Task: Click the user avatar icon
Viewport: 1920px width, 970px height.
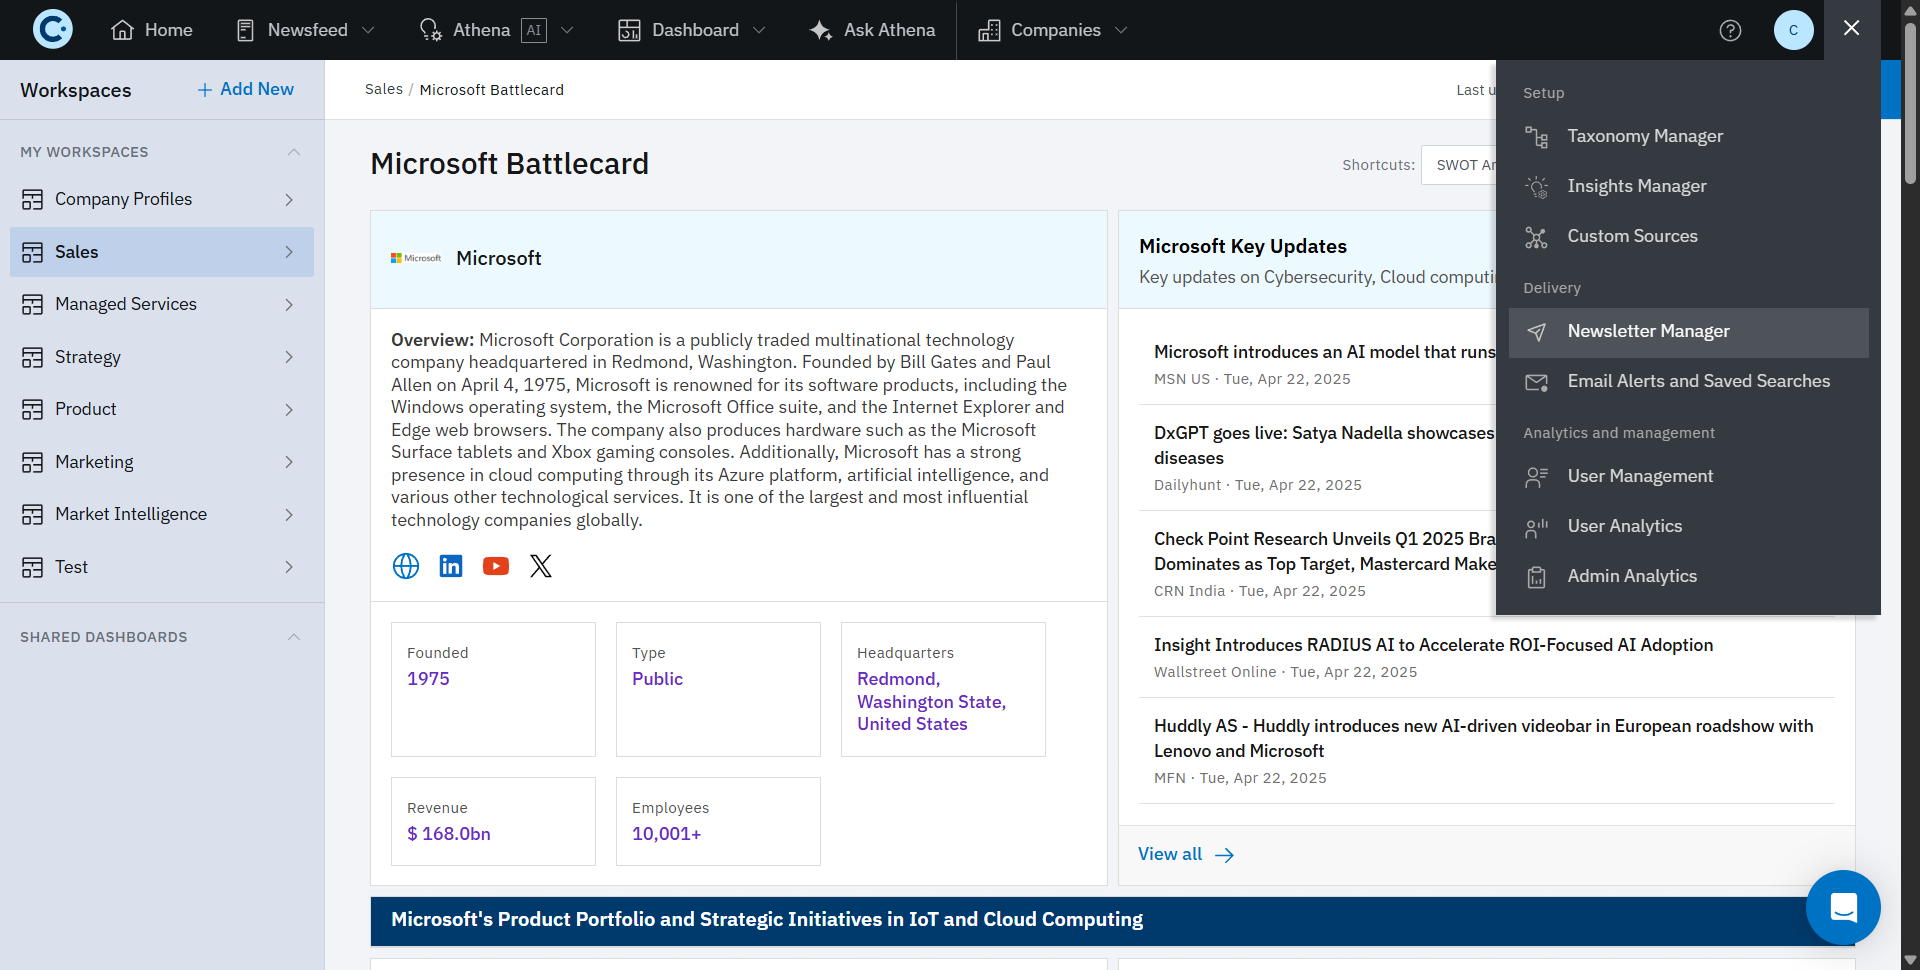Action: 1793,30
